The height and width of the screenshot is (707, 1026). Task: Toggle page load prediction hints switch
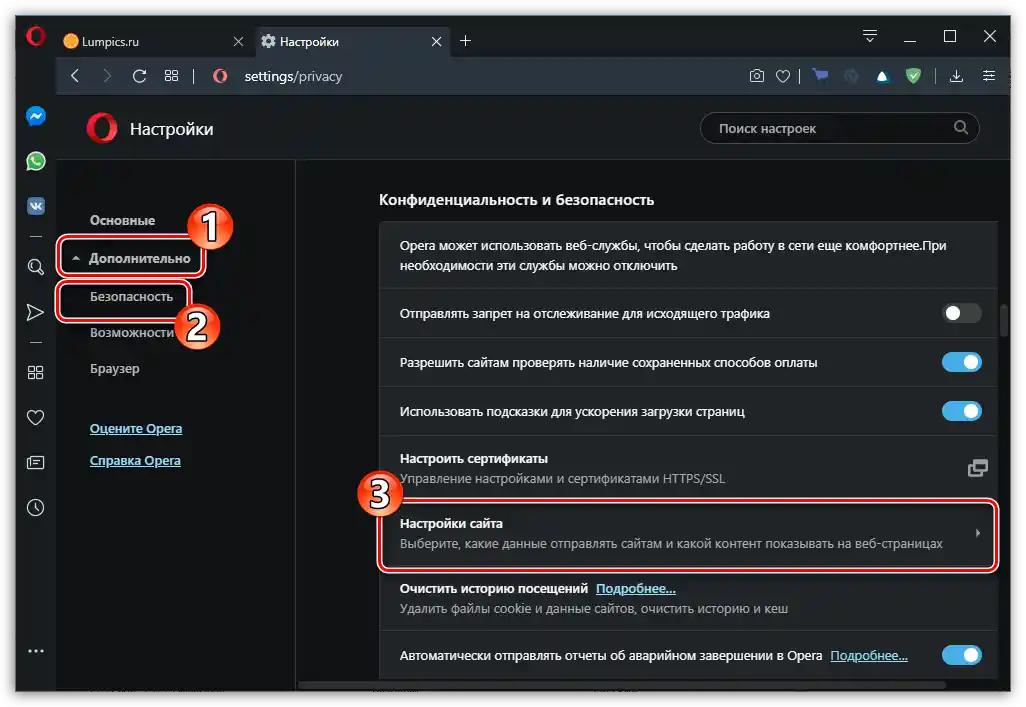pyautogui.click(x=961, y=411)
